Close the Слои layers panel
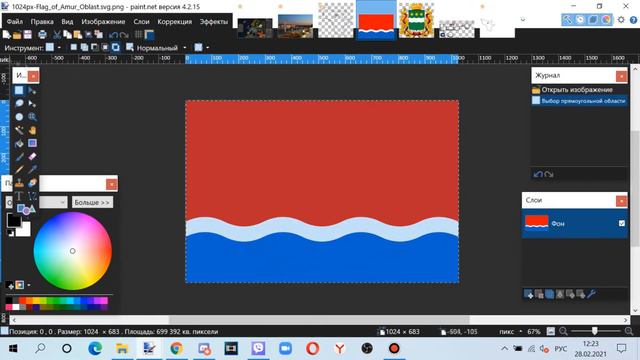Viewport: 640px width, 360px height. 621,200
